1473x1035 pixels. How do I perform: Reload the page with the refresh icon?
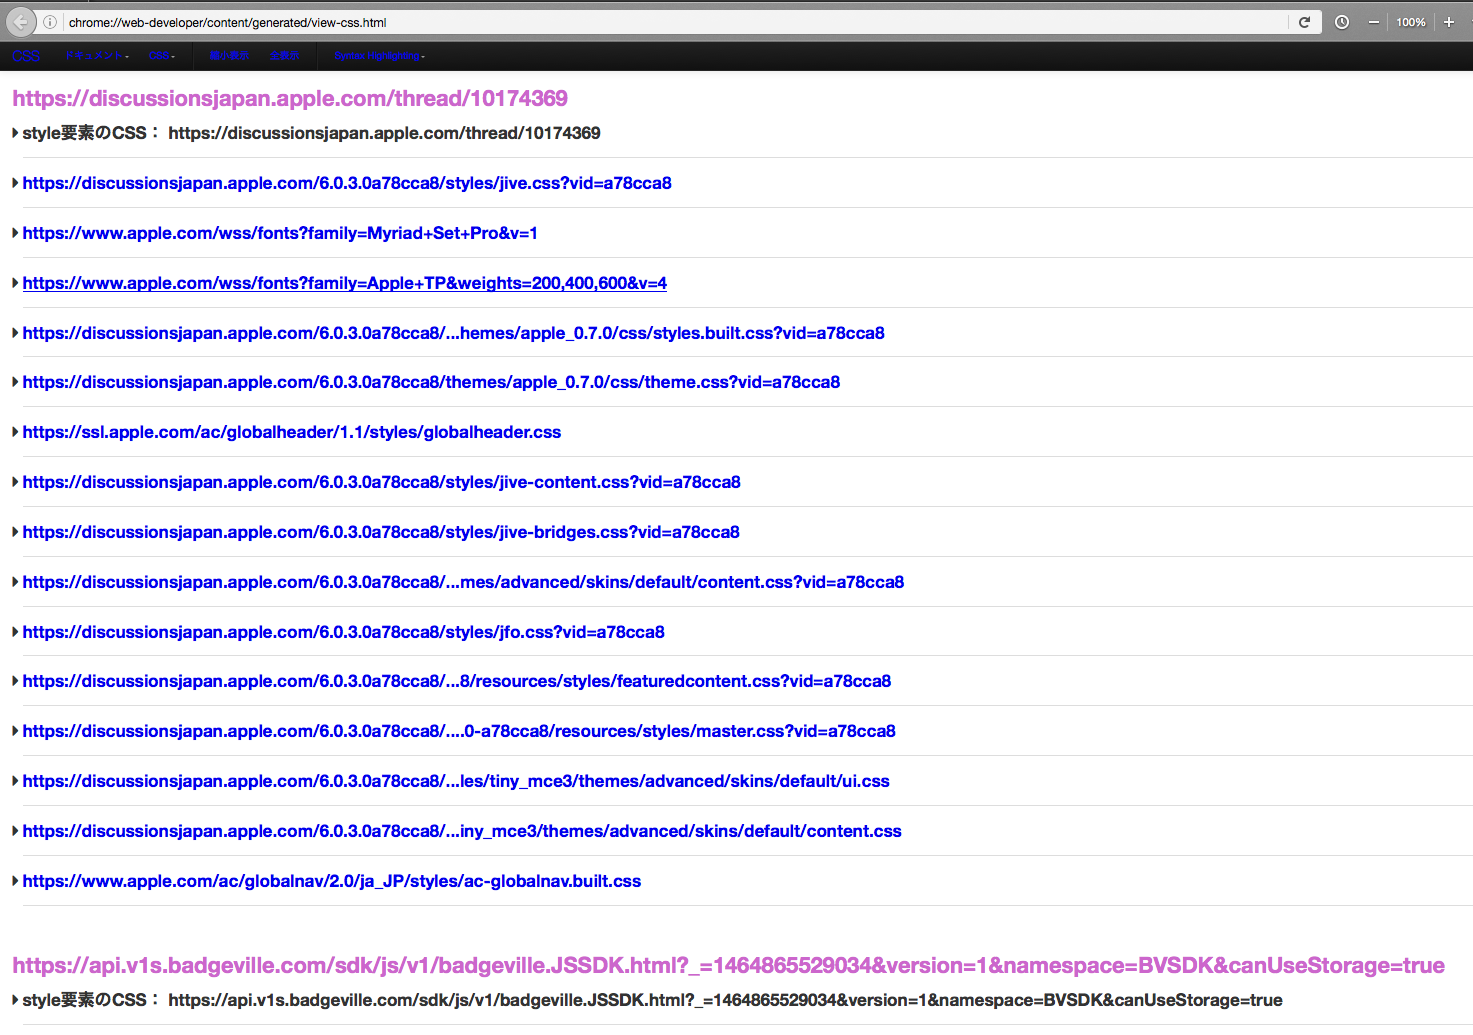1304,22
